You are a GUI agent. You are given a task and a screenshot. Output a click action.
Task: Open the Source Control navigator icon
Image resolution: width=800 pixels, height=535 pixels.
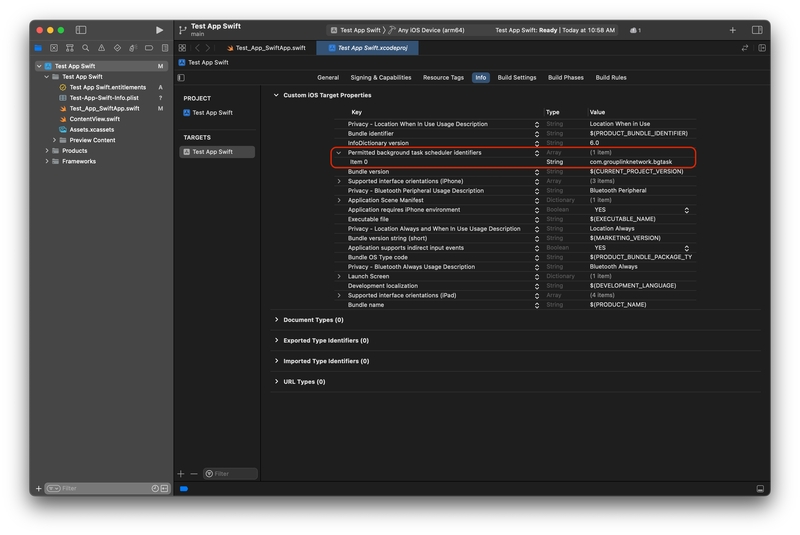pos(54,48)
